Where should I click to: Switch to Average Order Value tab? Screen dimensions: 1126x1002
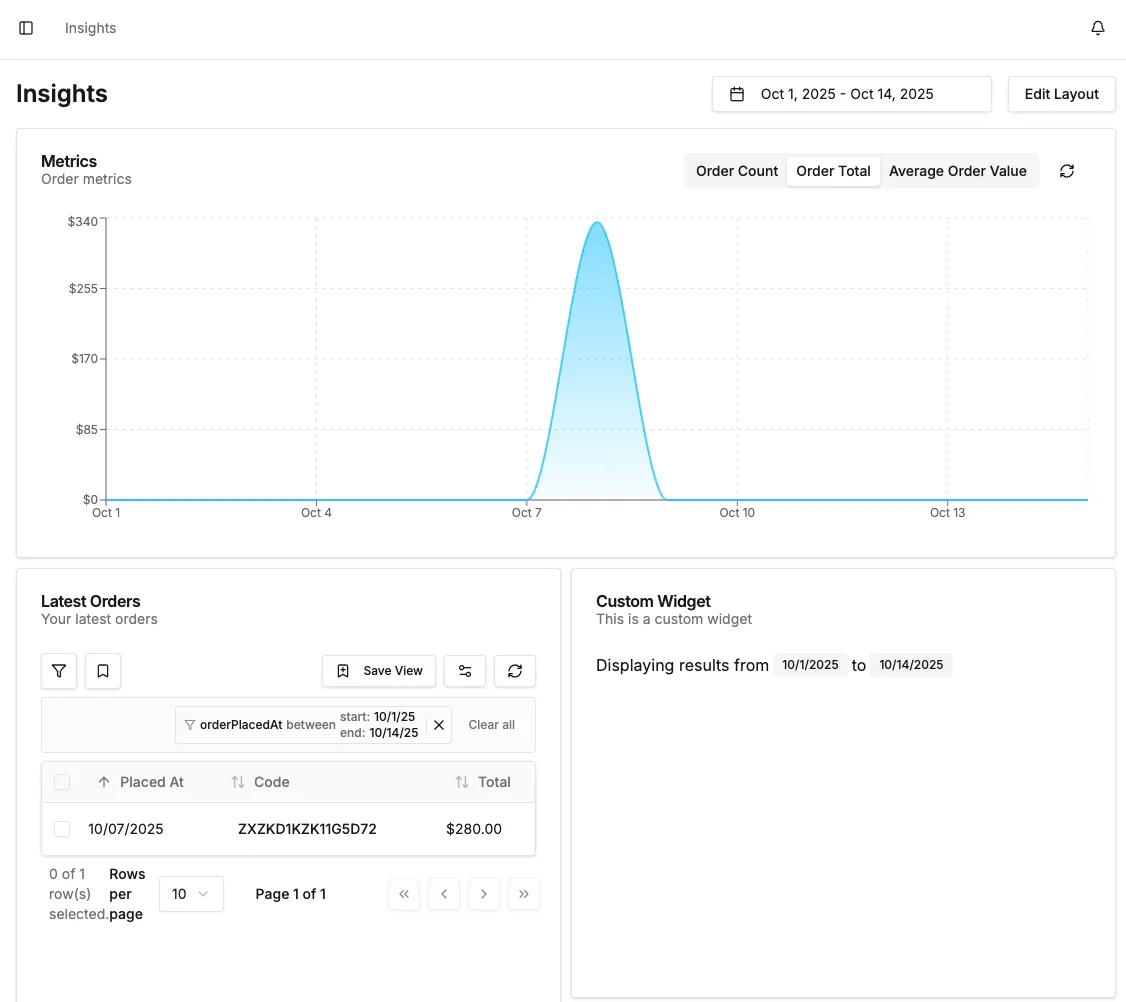957,171
